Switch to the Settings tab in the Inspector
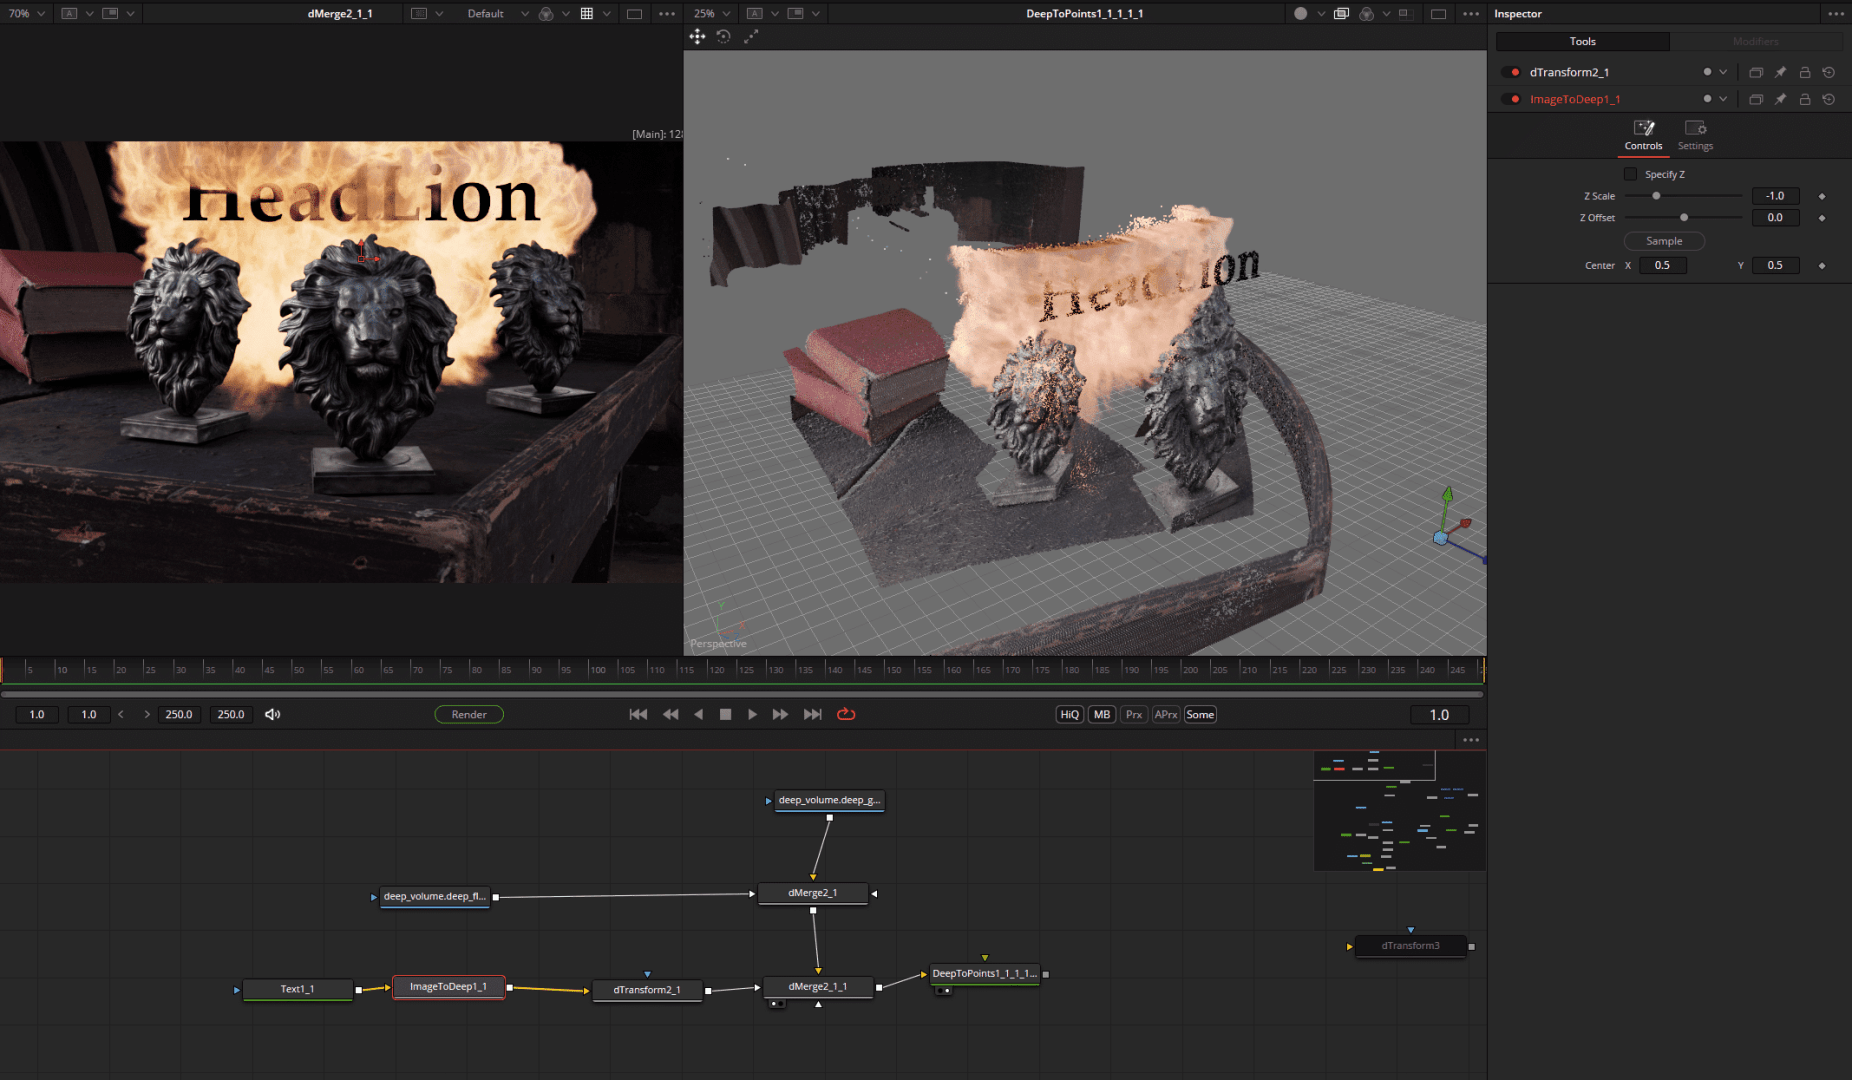The height and width of the screenshot is (1080, 1852). pos(1696,135)
